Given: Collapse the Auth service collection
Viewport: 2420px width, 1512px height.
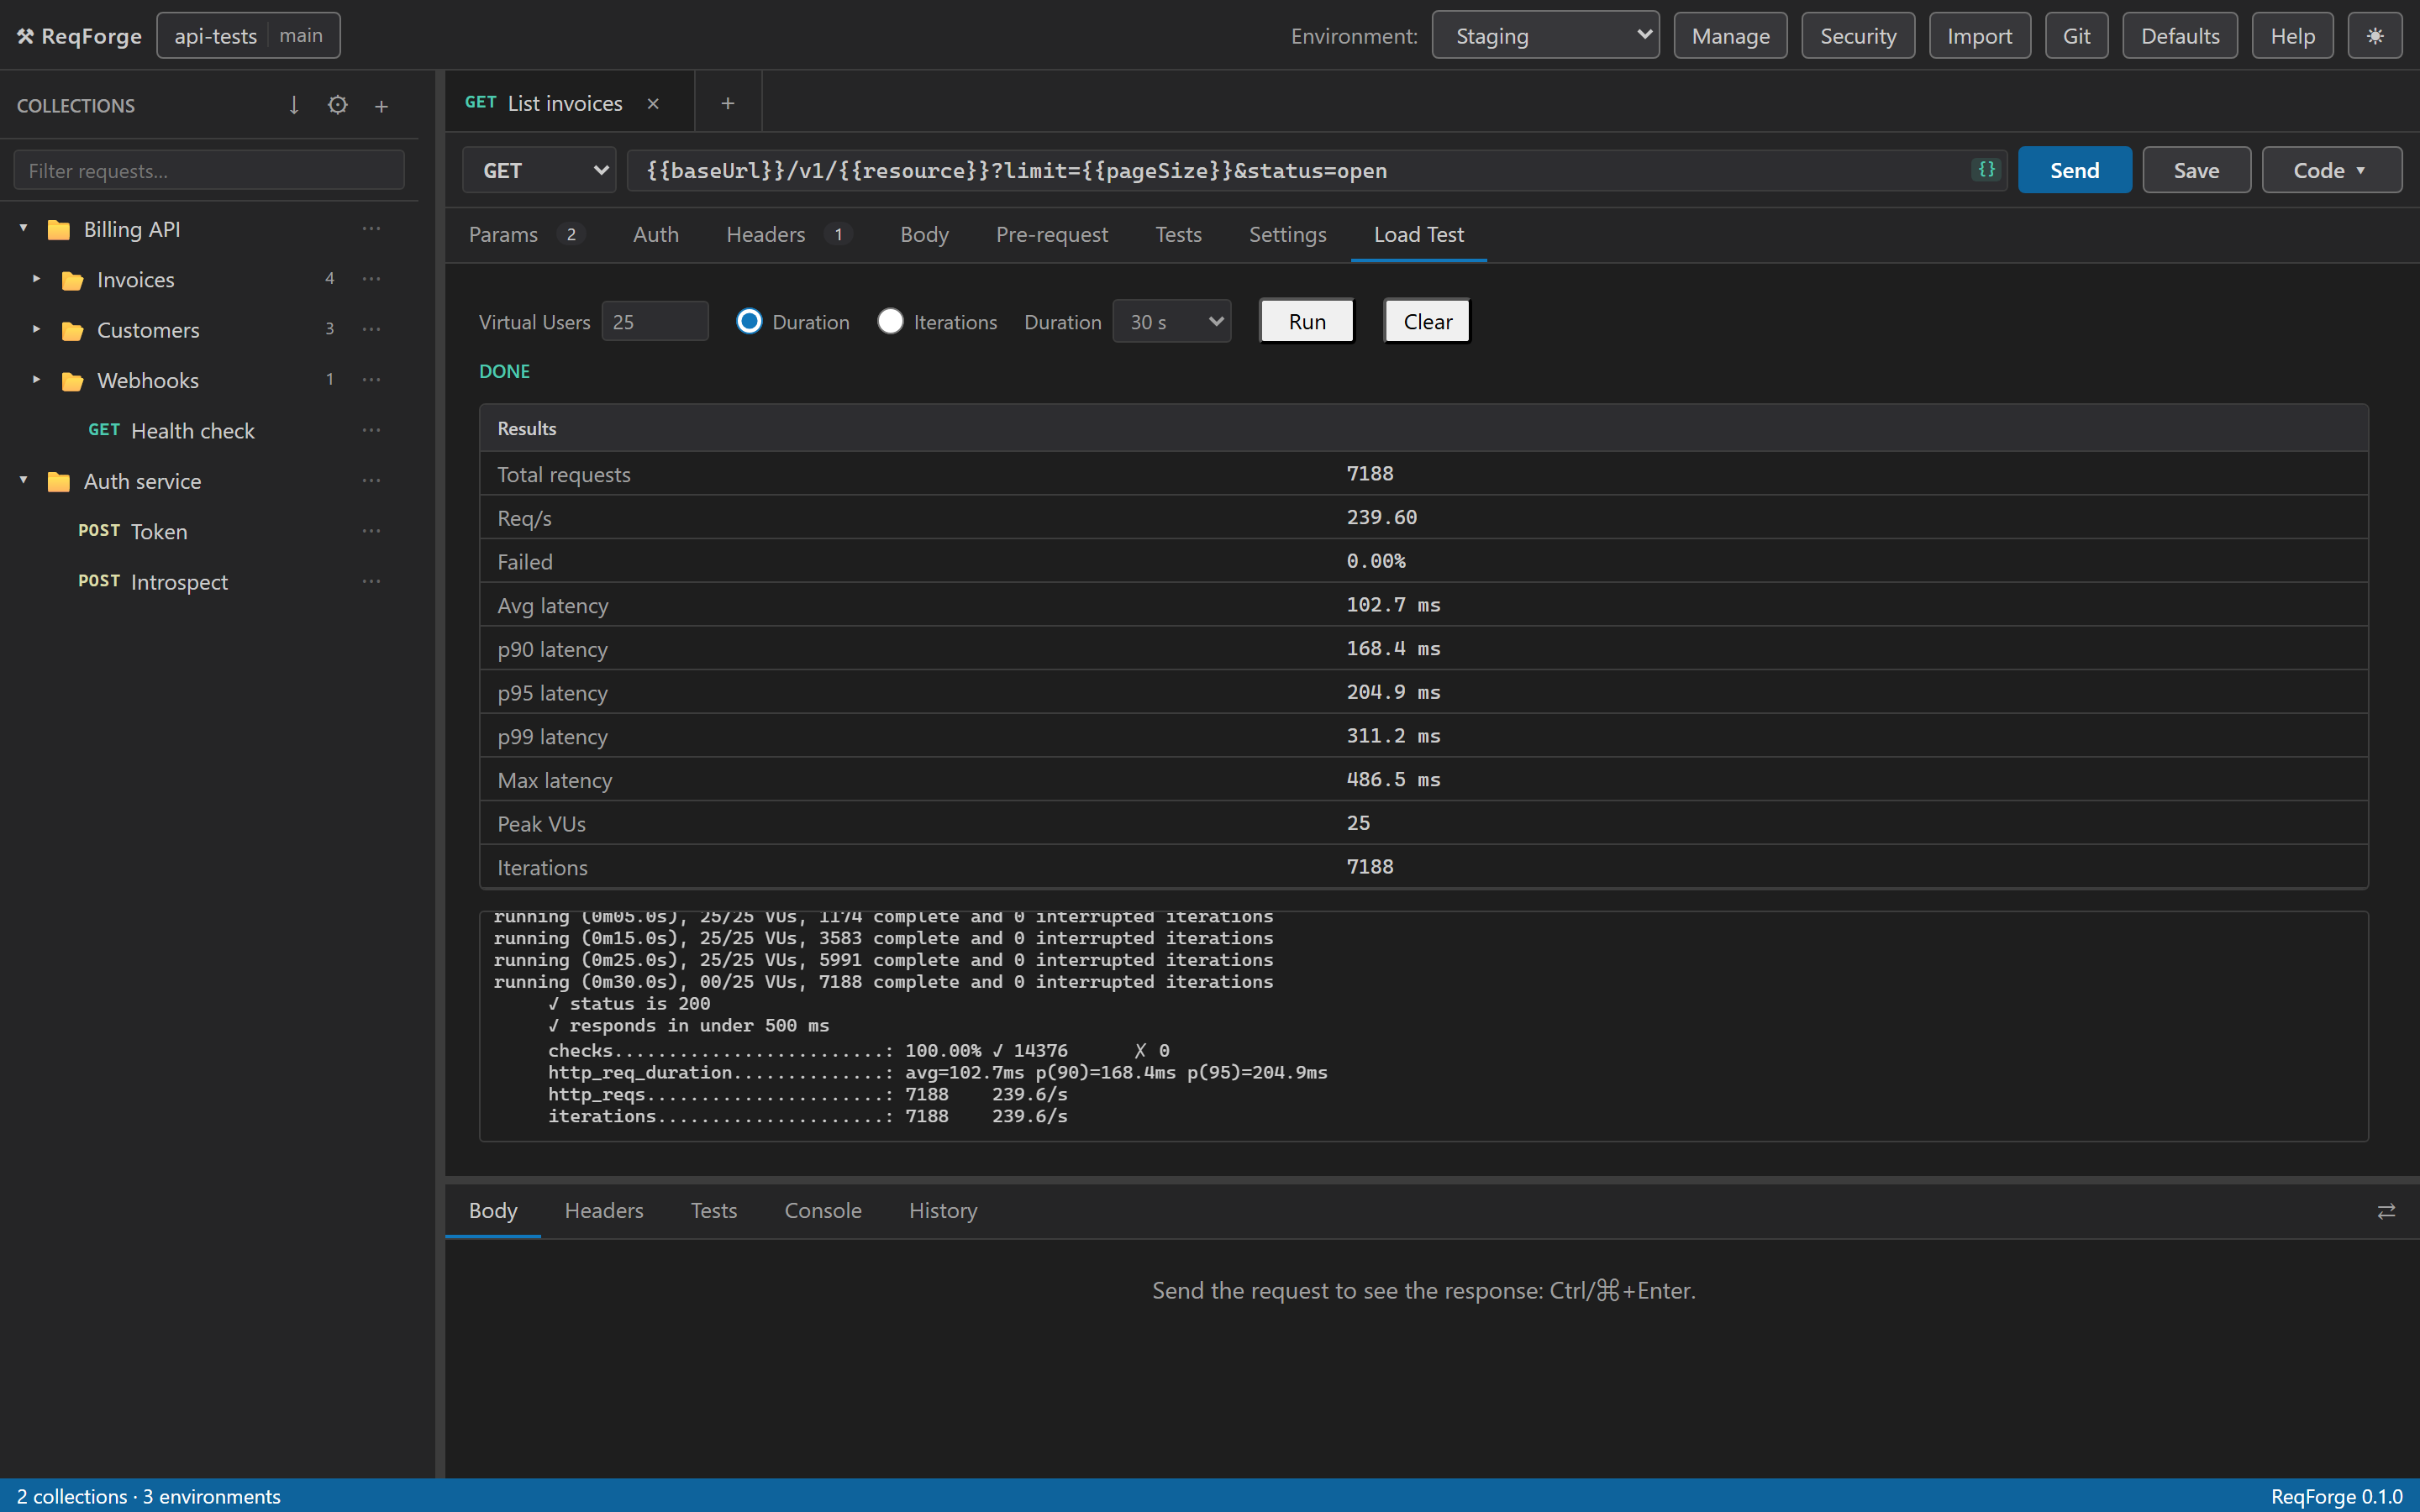Looking at the screenshot, I should (24, 481).
